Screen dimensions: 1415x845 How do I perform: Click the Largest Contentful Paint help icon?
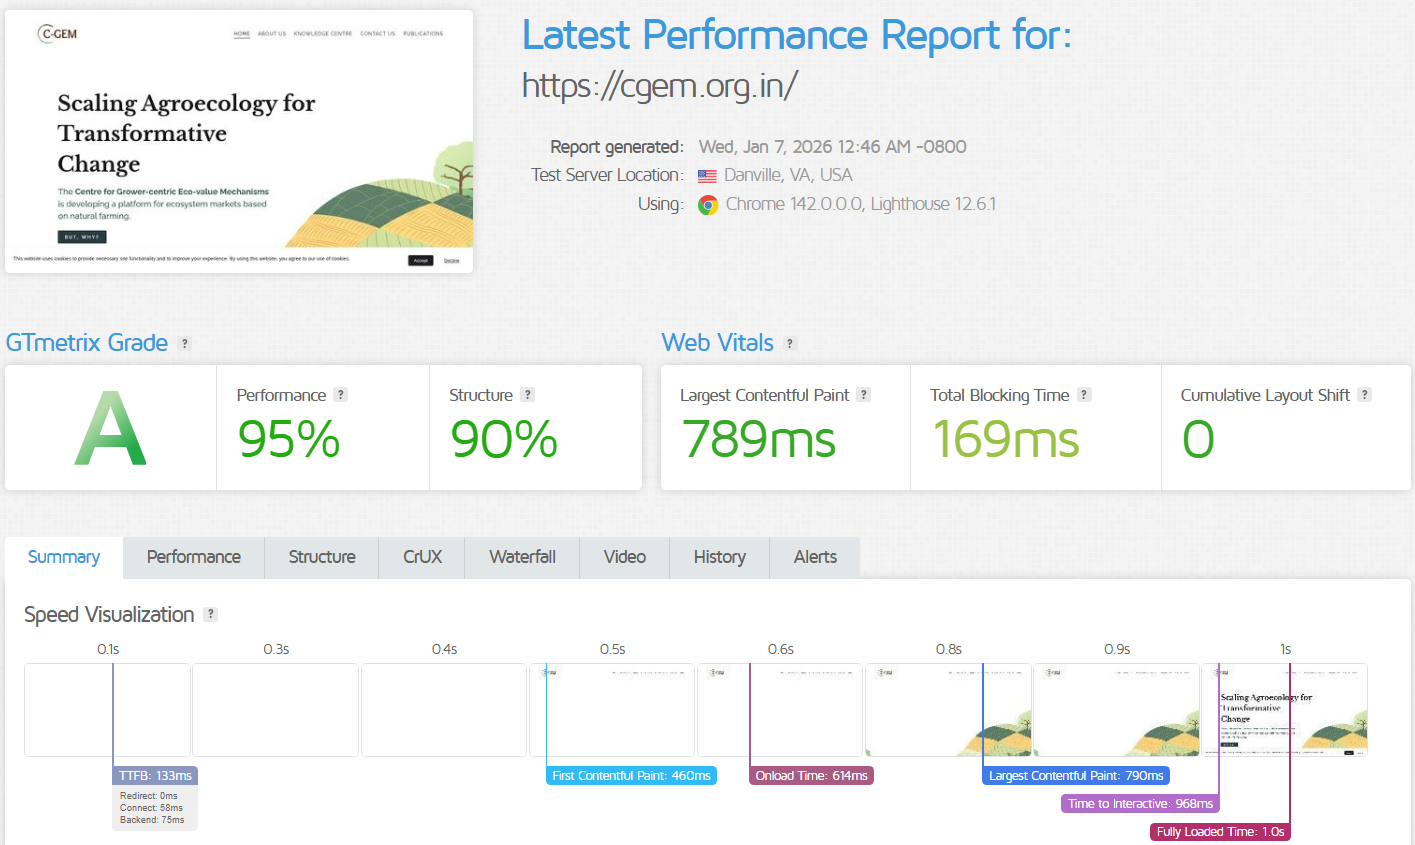click(x=864, y=395)
